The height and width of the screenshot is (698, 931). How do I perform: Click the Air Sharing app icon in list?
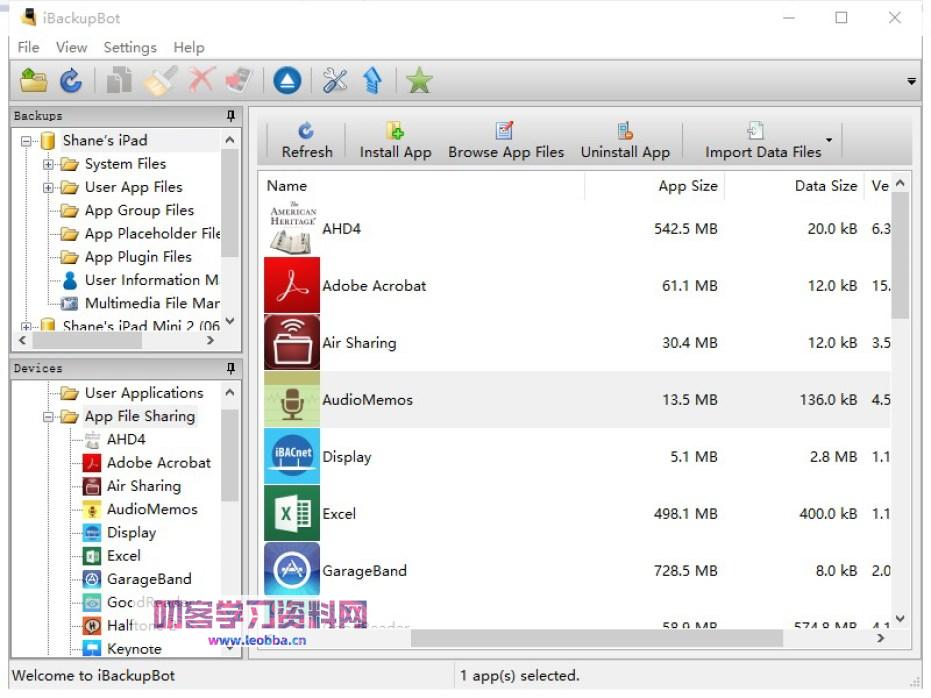(x=292, y=342)
